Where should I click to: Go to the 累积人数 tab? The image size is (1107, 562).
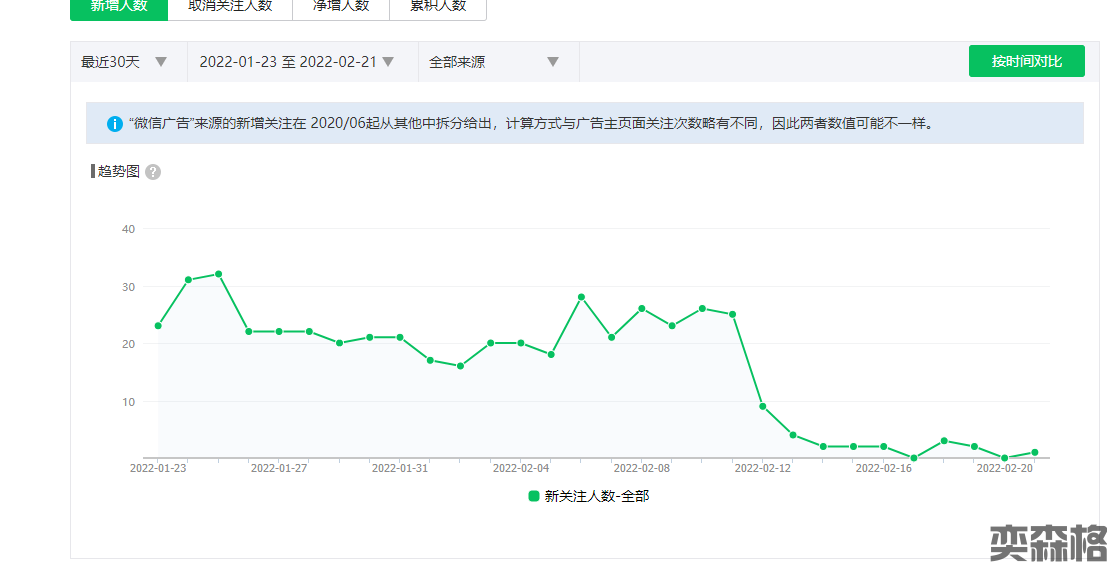(437, 6)
